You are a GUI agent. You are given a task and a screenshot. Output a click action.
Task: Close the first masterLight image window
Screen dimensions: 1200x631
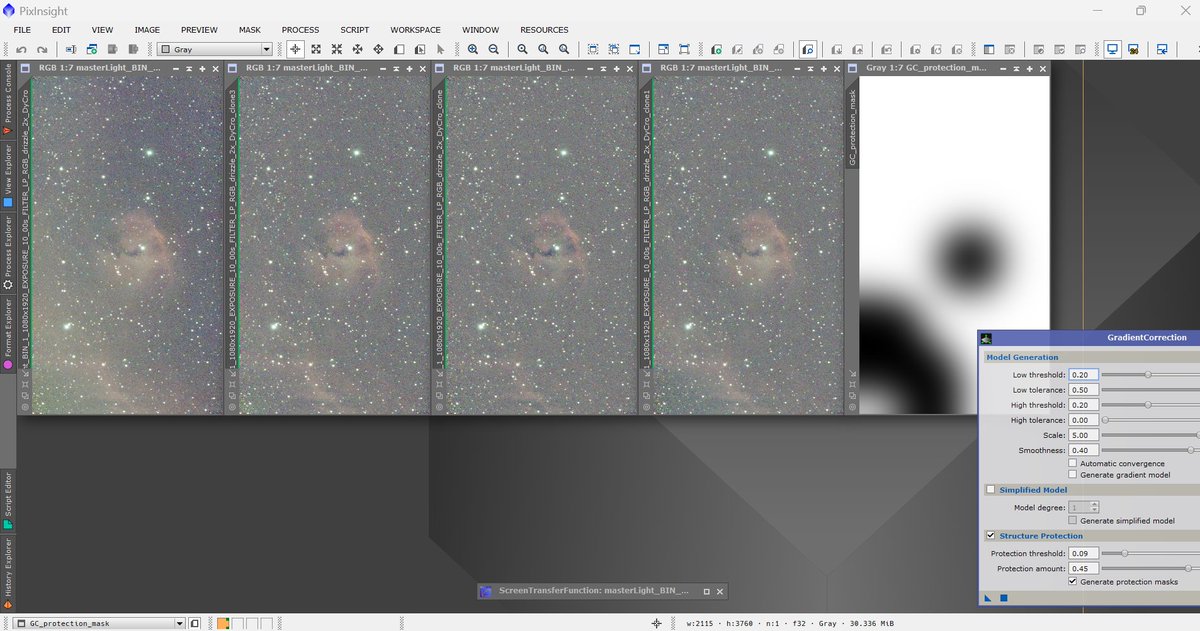217,68
